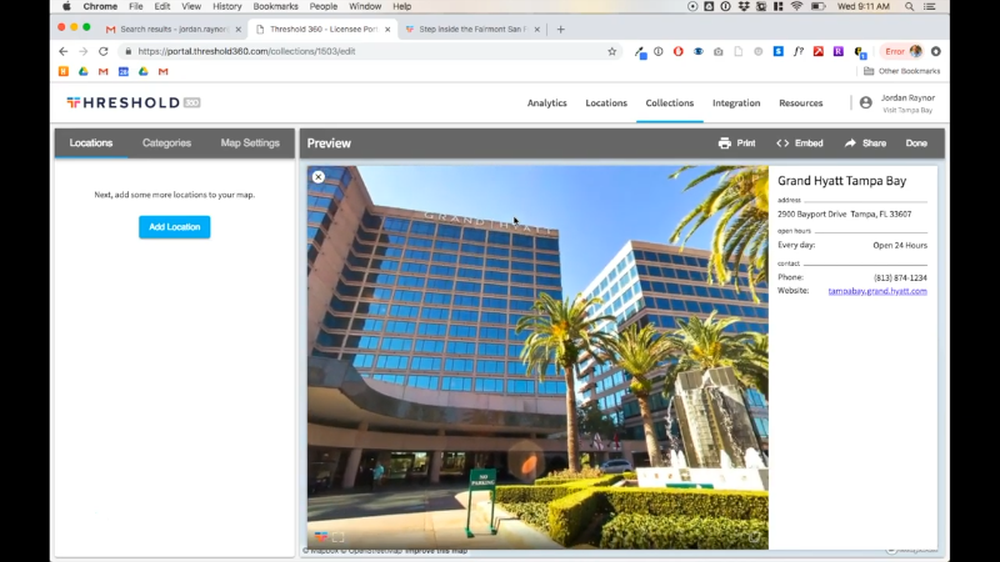
Task: Click the Wi-Fi status icon
Action: pos(797,6)
